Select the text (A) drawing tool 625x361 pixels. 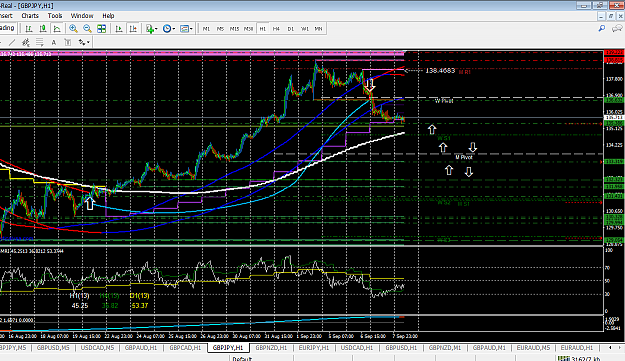click(54, 42)
